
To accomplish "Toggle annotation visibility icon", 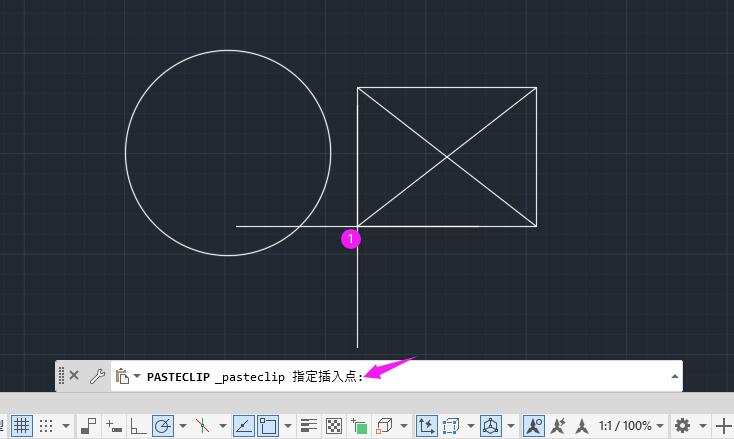I will 534,425.
